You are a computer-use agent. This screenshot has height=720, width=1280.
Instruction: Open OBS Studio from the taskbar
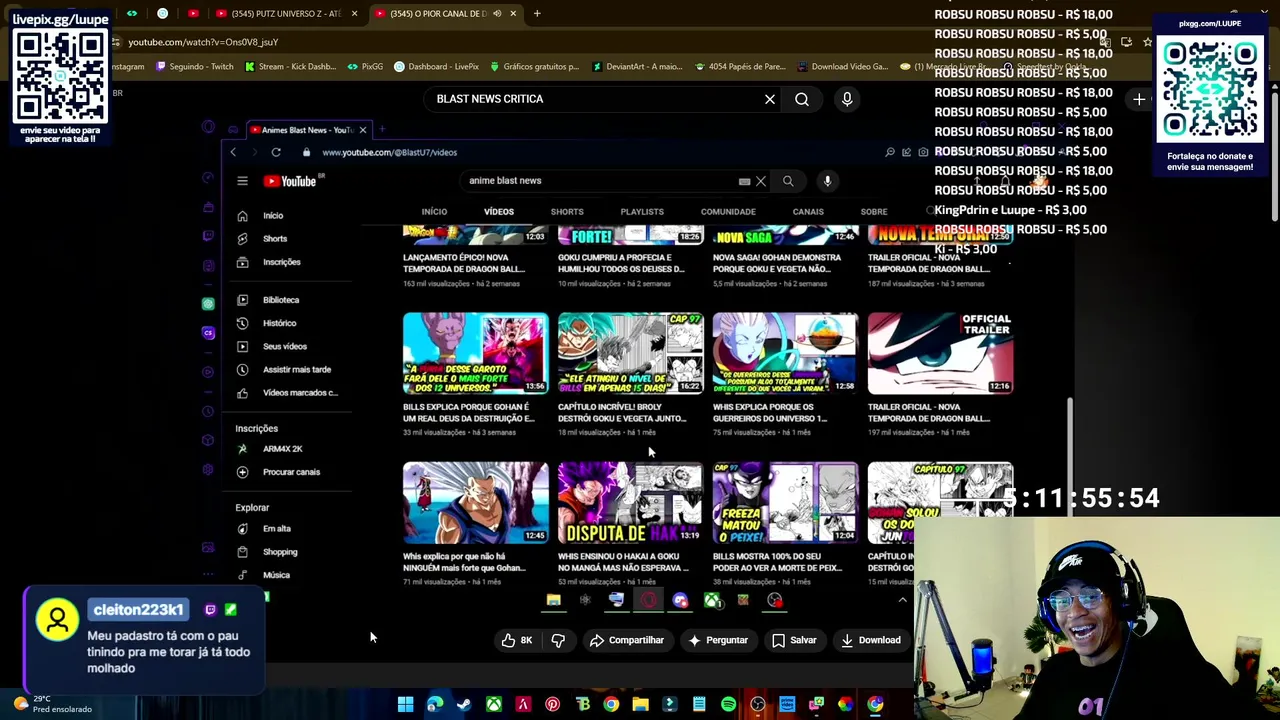tap(758, 704)
